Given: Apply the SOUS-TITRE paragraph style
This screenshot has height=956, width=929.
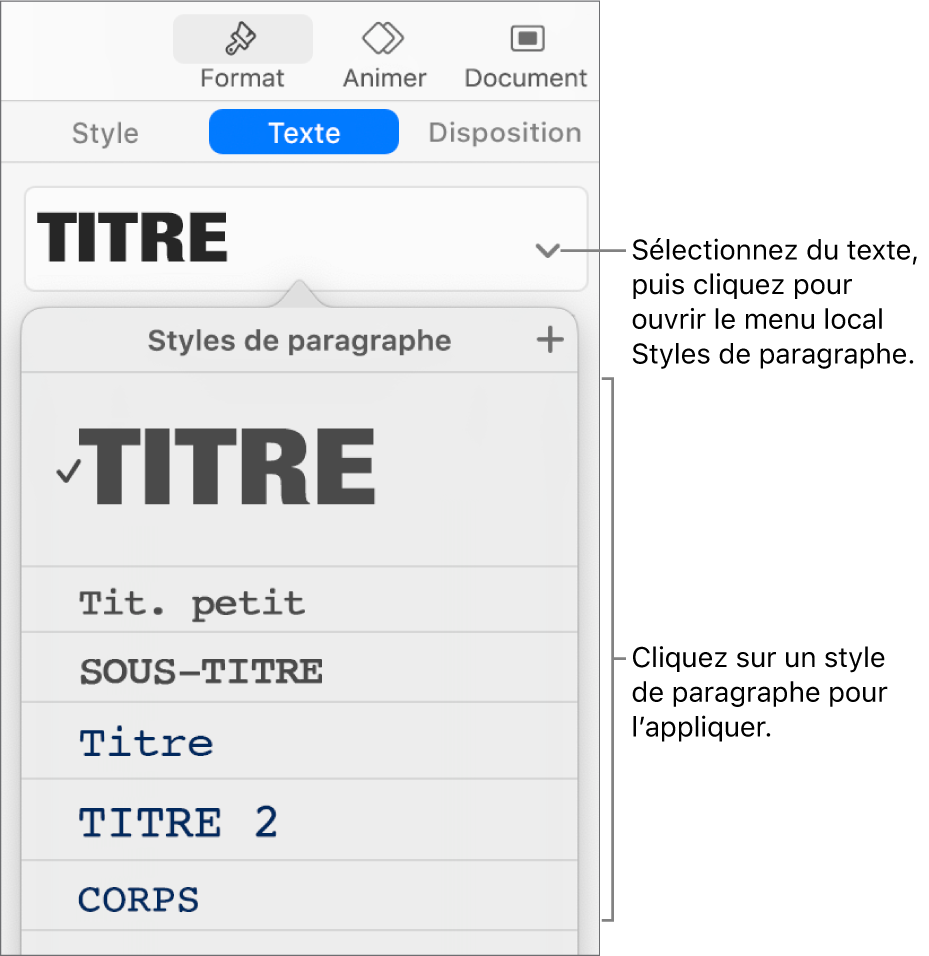Looking at the screenshot, I should (x=201, y=671).
